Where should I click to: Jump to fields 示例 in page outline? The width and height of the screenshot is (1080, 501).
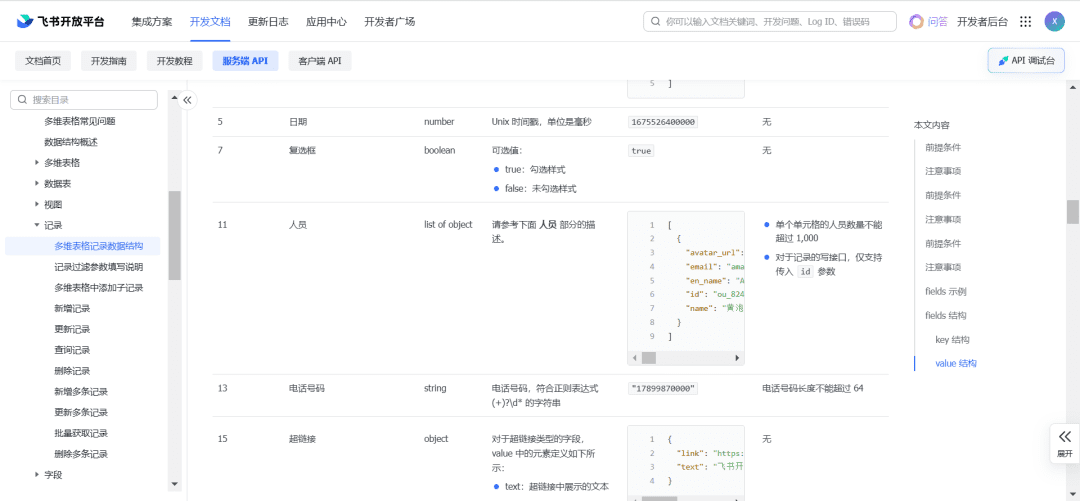point(945,291)
